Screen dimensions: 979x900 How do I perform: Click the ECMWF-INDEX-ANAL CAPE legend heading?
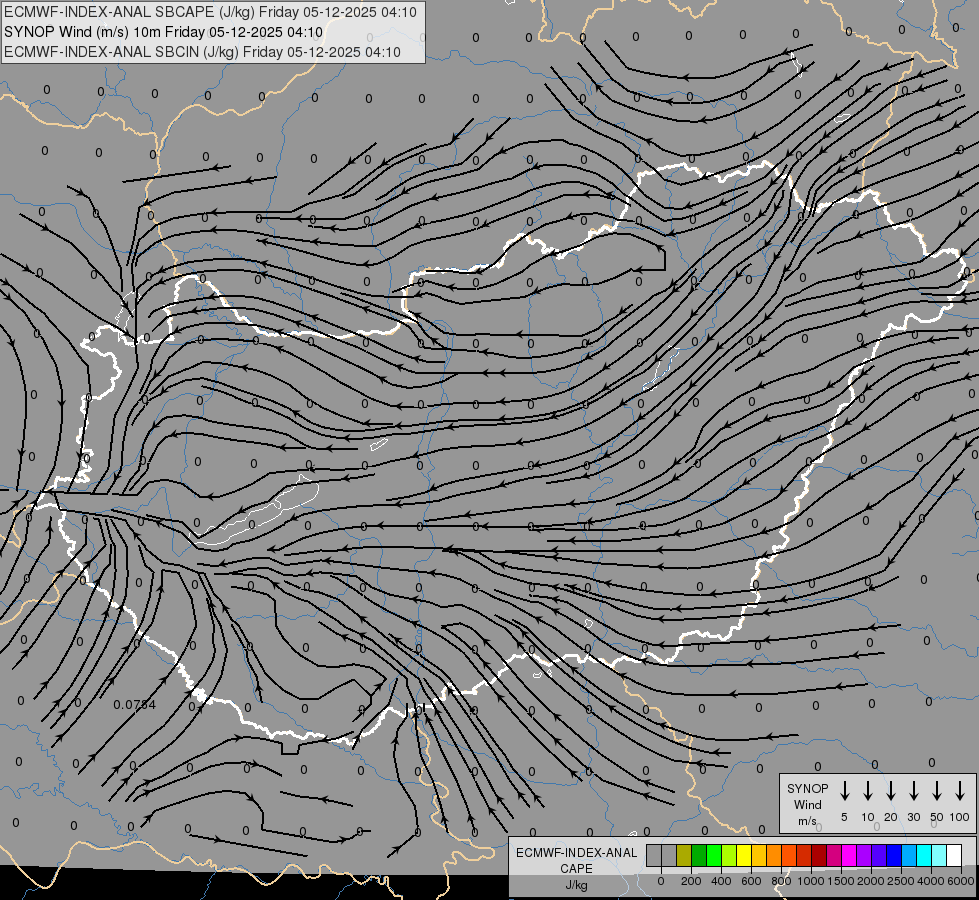click(x=576, y=861)
